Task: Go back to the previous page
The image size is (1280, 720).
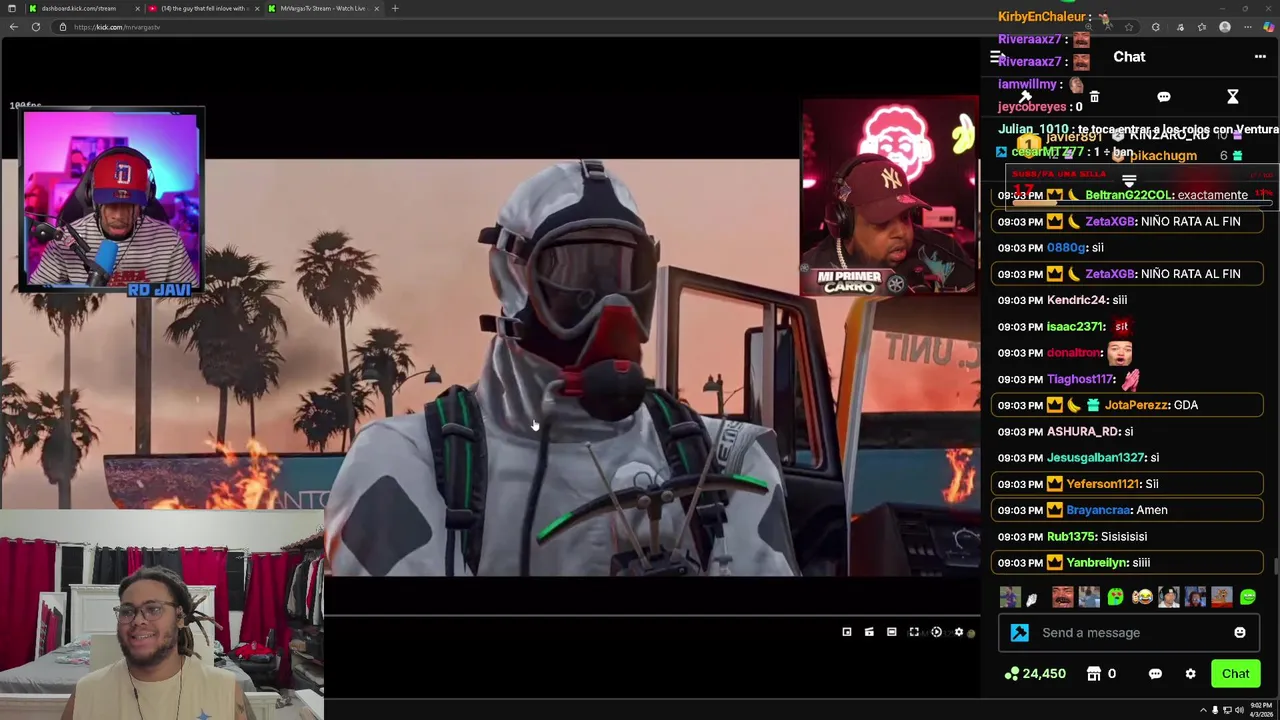Action: (13, 27)
